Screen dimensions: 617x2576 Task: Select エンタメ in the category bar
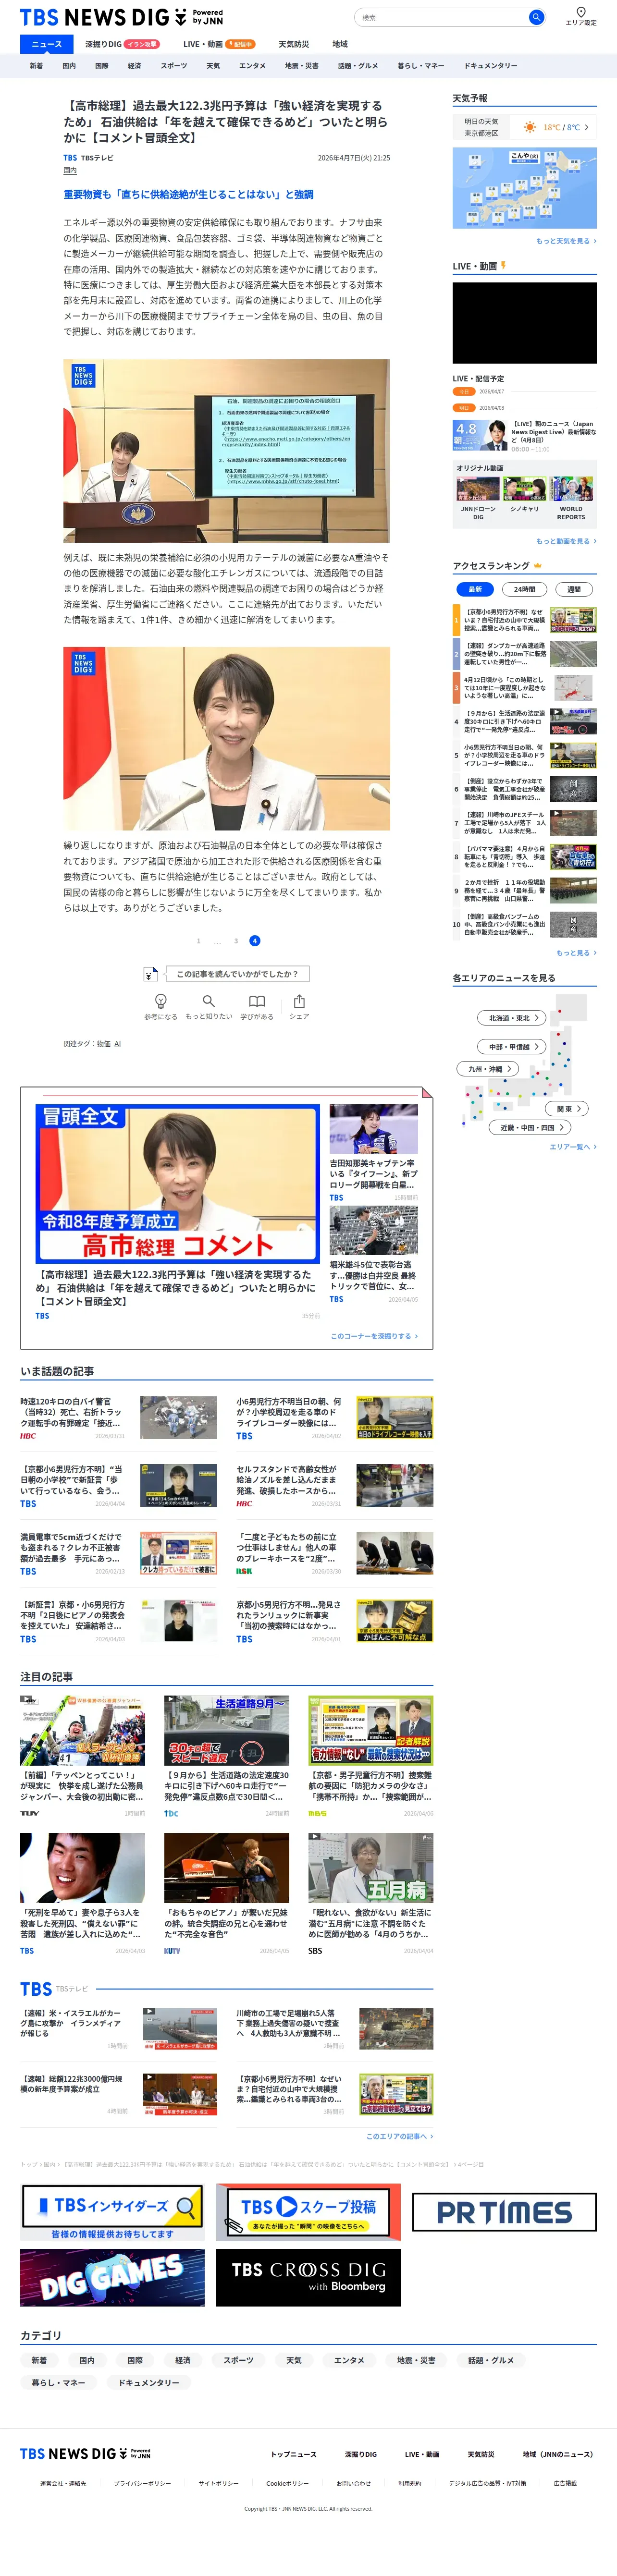[252, 66]
